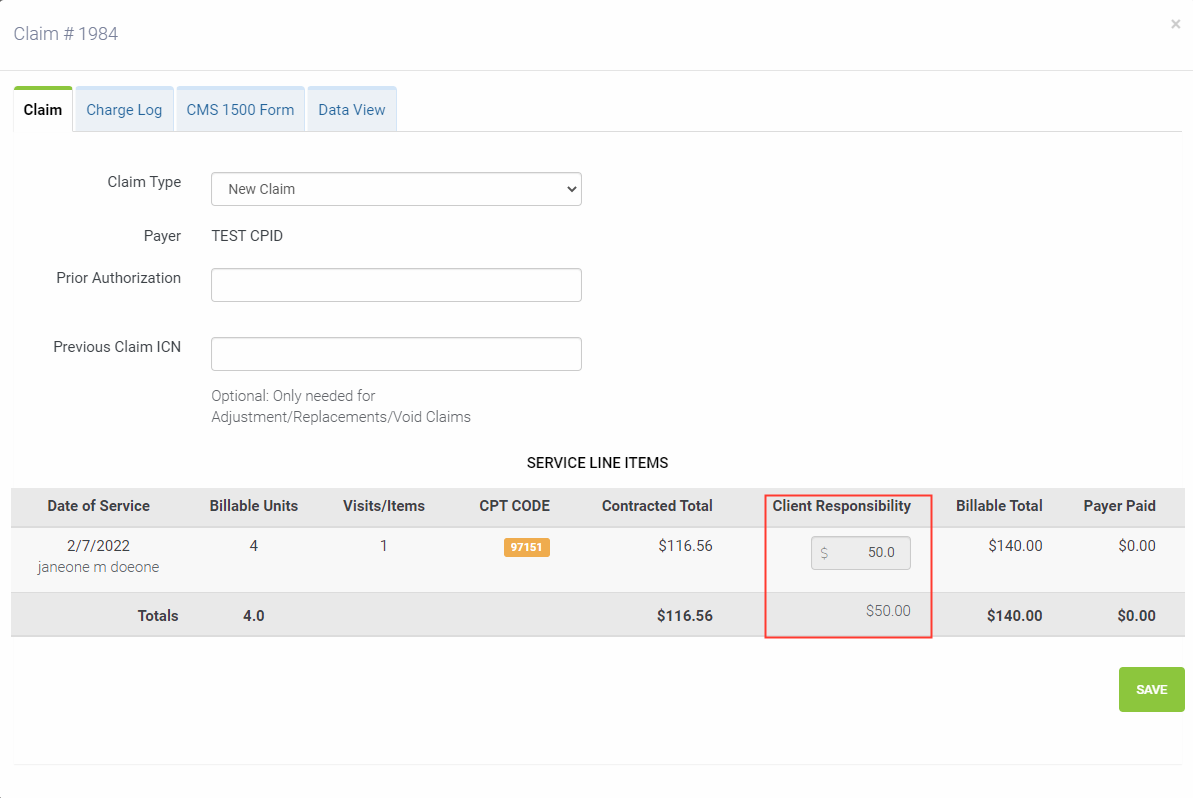Viewport: 1193px width, 798px height.
Task: Click the $0.00 payer paid in service row
Action: [1137, 545]
